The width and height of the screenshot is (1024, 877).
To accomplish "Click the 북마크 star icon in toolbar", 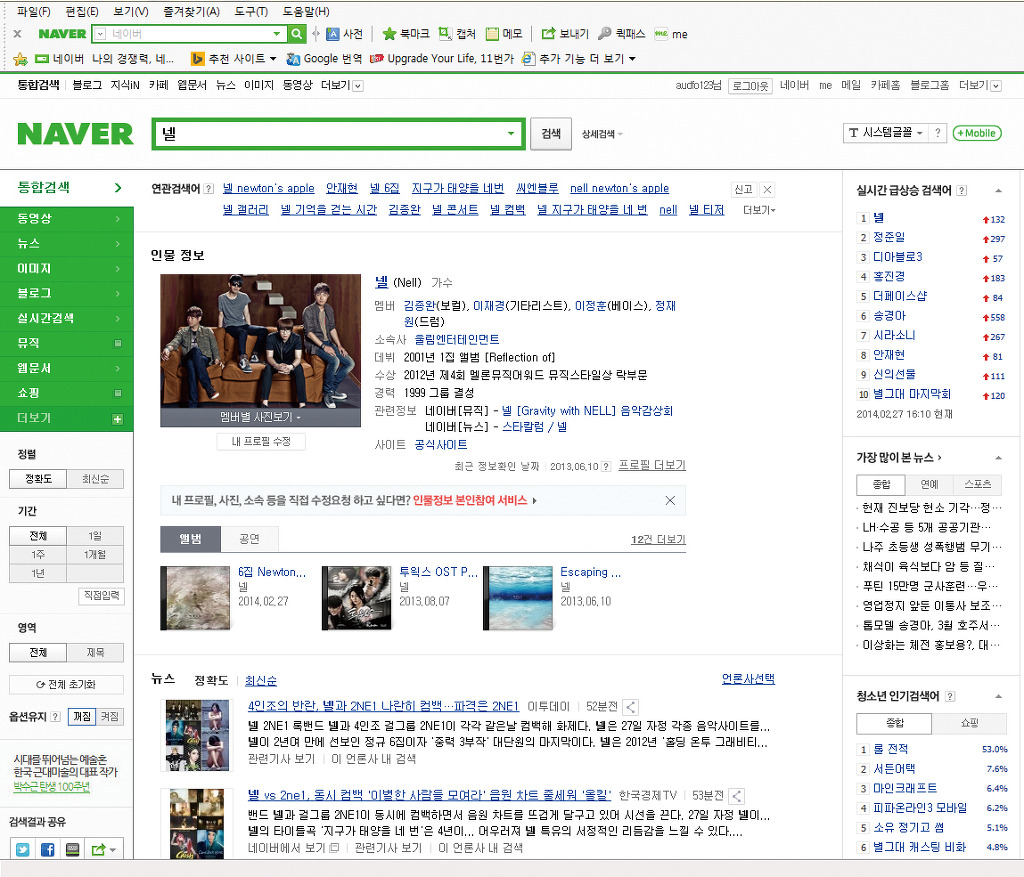I will click(x=389, y=34).
